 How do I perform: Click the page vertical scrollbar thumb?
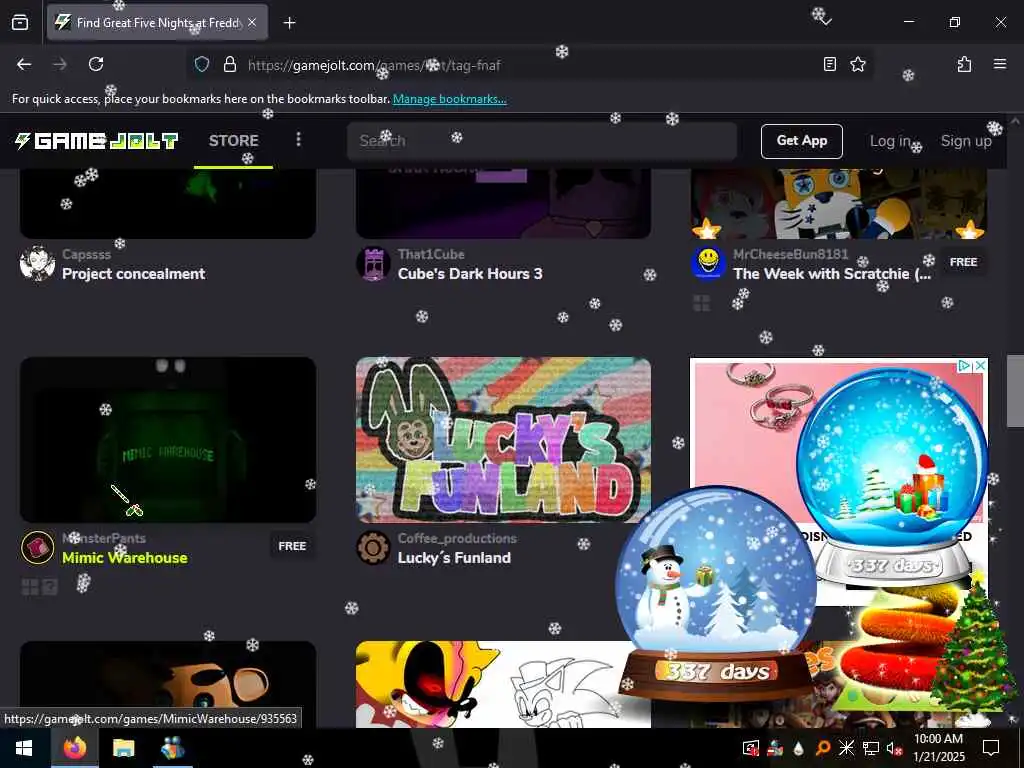(1014, 391)
